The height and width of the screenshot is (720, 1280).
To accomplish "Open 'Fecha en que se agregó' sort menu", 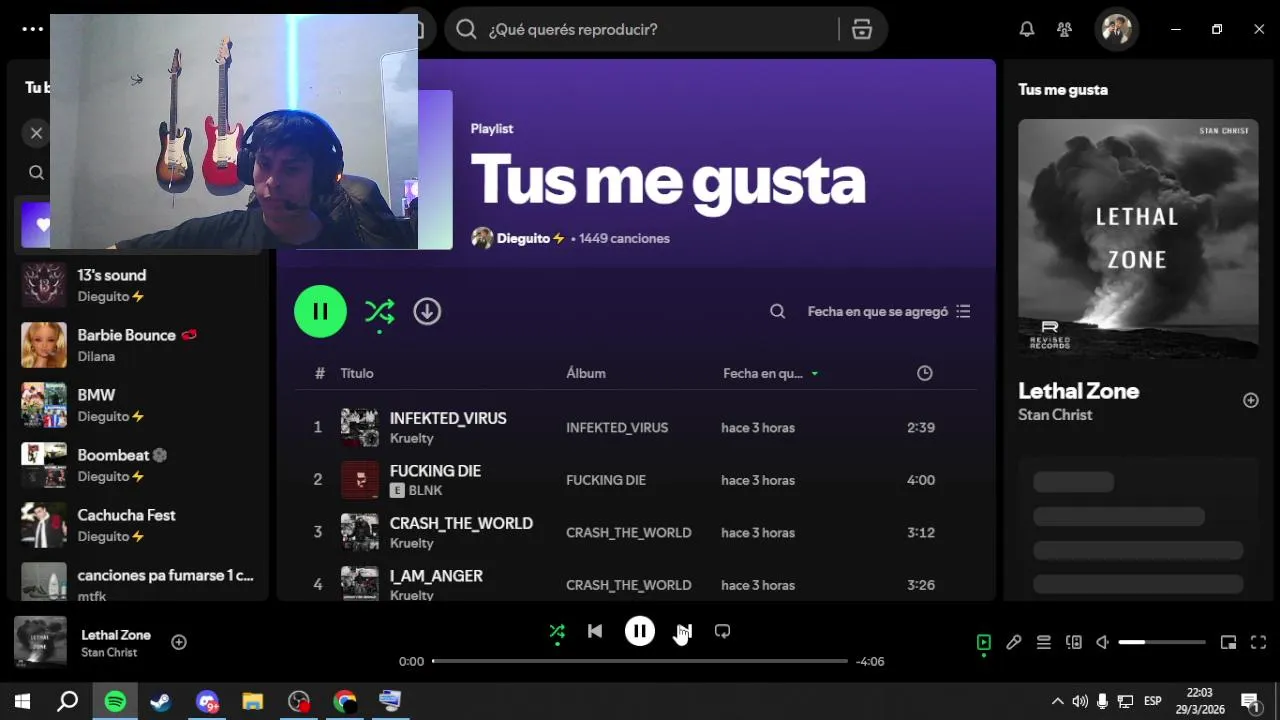I will click(889, 311).
